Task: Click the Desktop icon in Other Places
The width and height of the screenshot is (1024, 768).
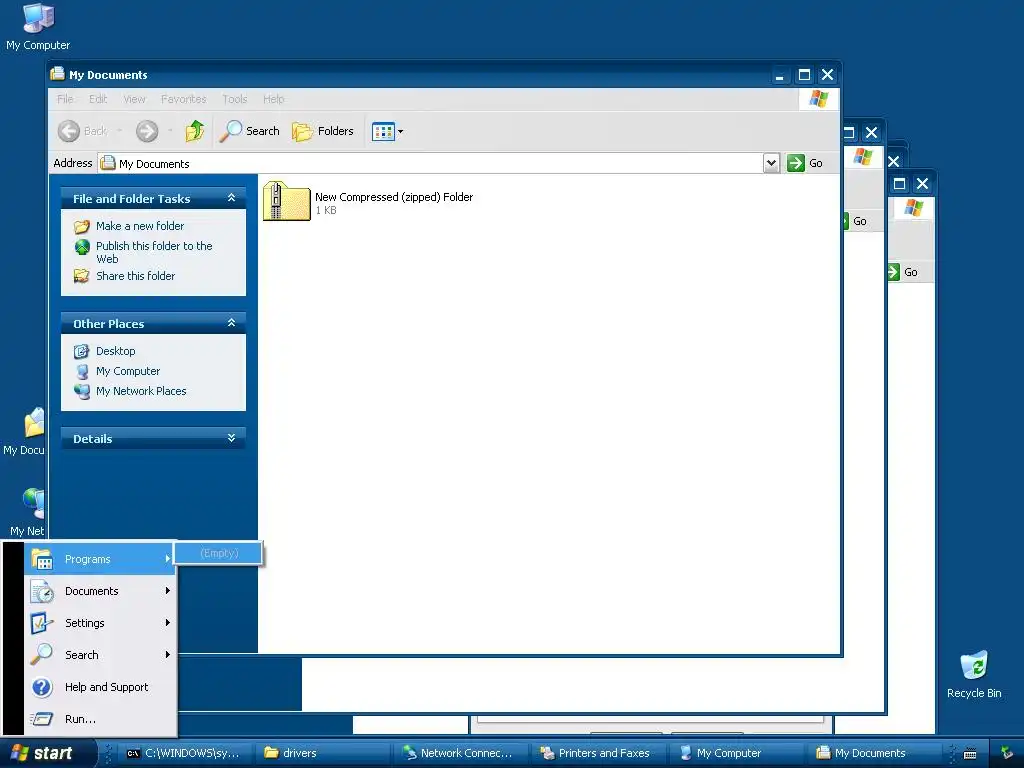Action: [x=82, y=351]
